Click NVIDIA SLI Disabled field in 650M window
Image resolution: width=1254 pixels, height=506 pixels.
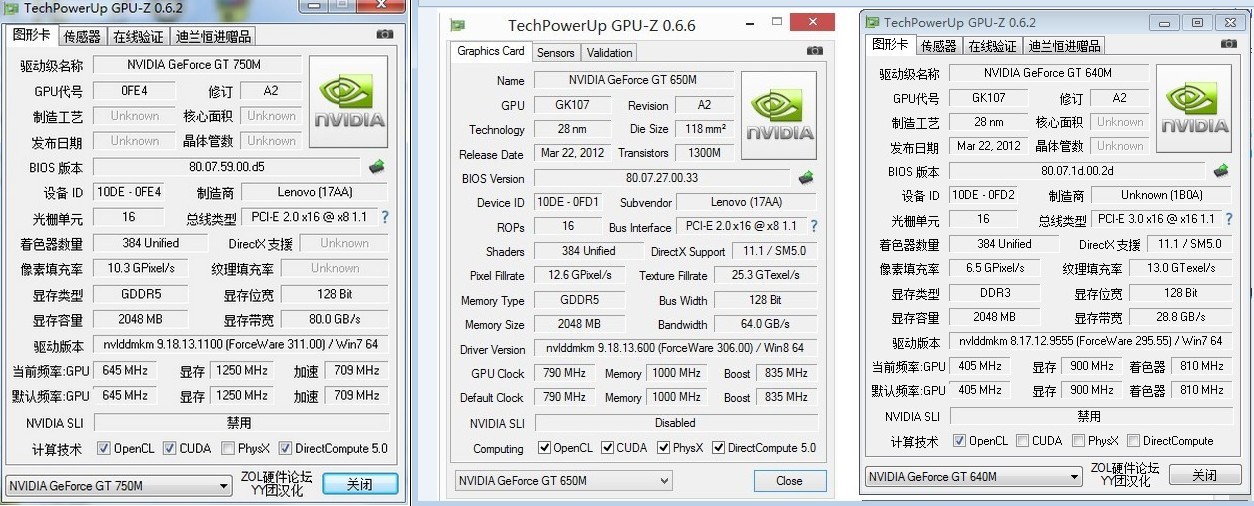click(x=675, y=423)
